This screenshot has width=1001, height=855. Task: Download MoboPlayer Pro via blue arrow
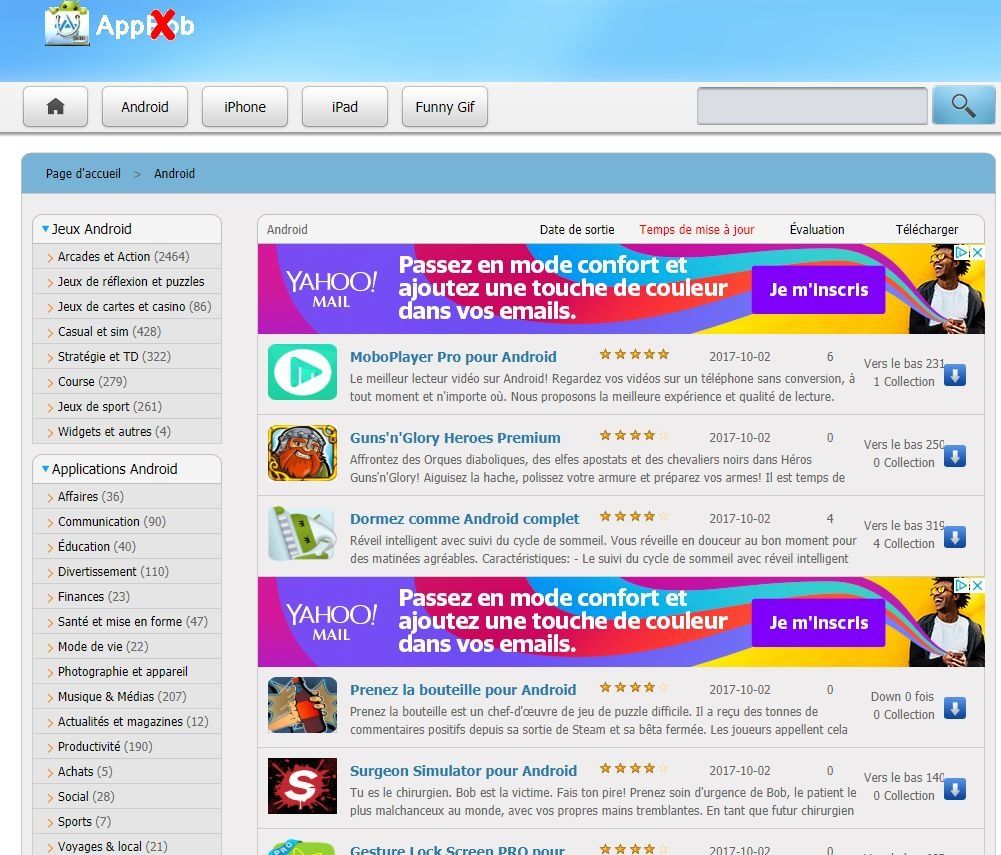[x=955, y=375]
